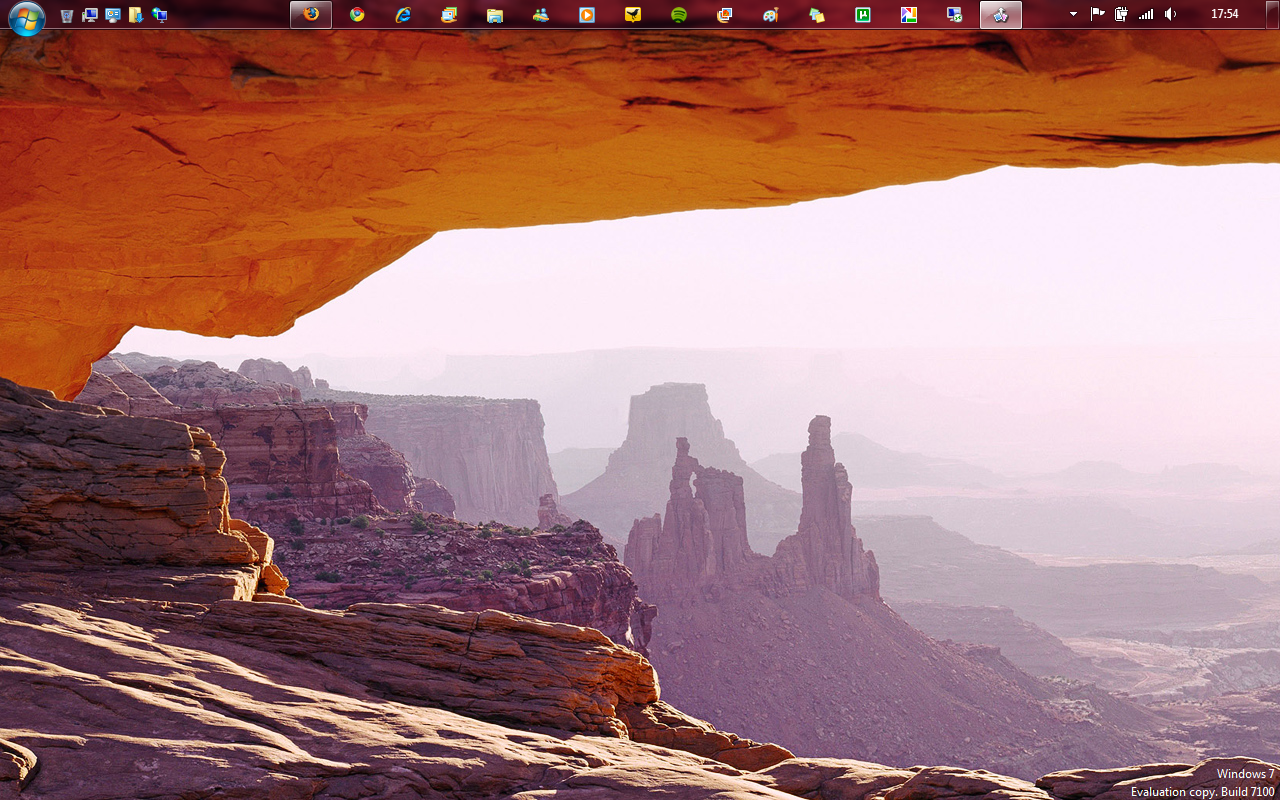Check the battery power tray icon
The width and height of the screenshot is (1280, 800).
pyautogui.click(x=1121, y=14)
